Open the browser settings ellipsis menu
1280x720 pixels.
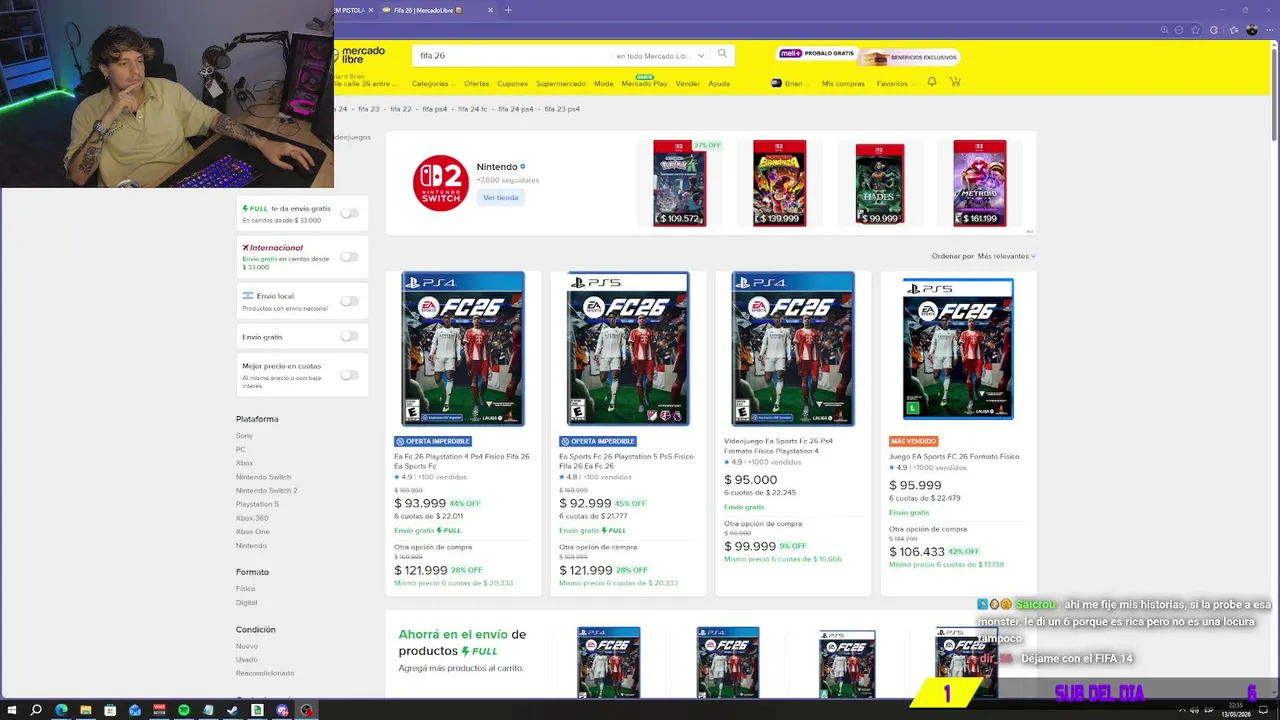coord(1268,30)
